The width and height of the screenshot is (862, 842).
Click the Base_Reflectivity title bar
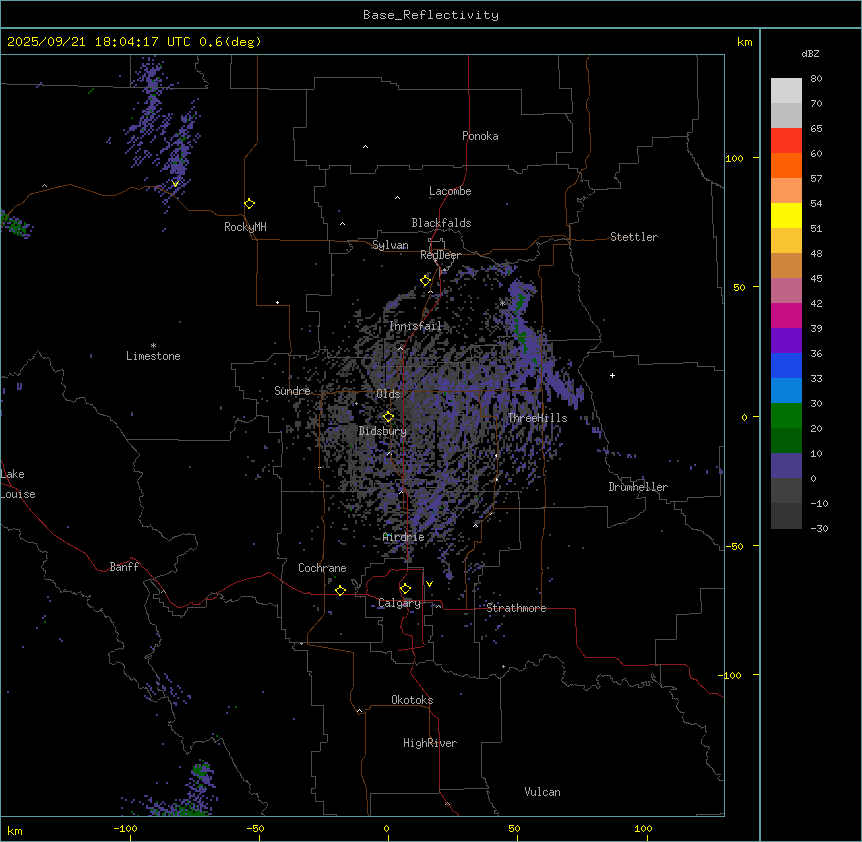point(430,15)
